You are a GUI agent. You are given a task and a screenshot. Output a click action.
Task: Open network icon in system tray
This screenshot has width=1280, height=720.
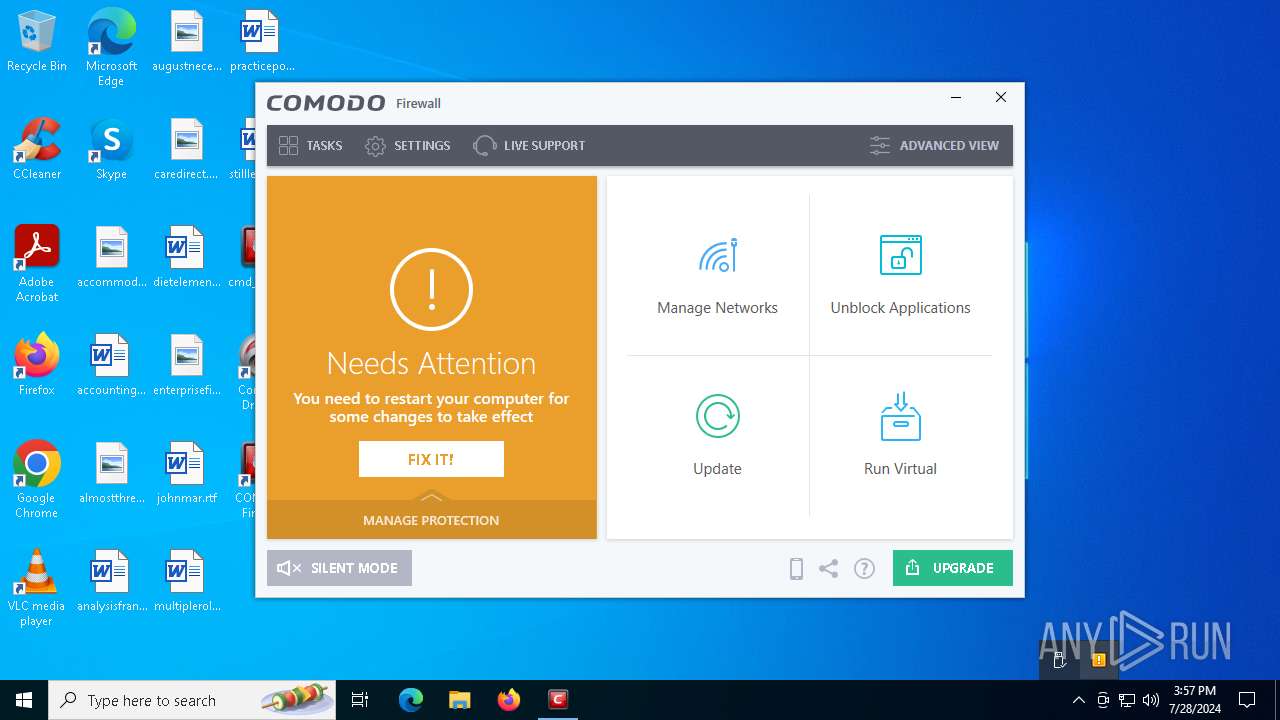tap(1127, 700)
